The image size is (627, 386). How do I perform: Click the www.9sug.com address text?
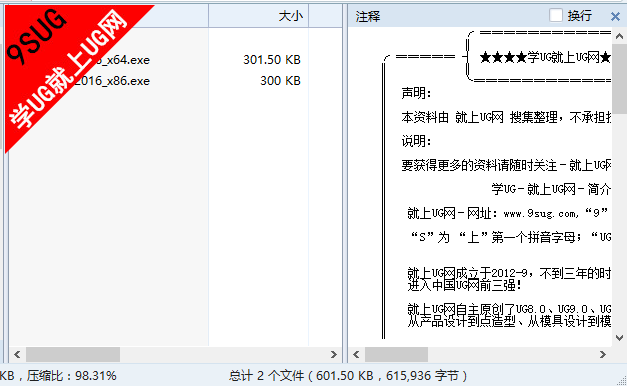(x=541, y=214)
